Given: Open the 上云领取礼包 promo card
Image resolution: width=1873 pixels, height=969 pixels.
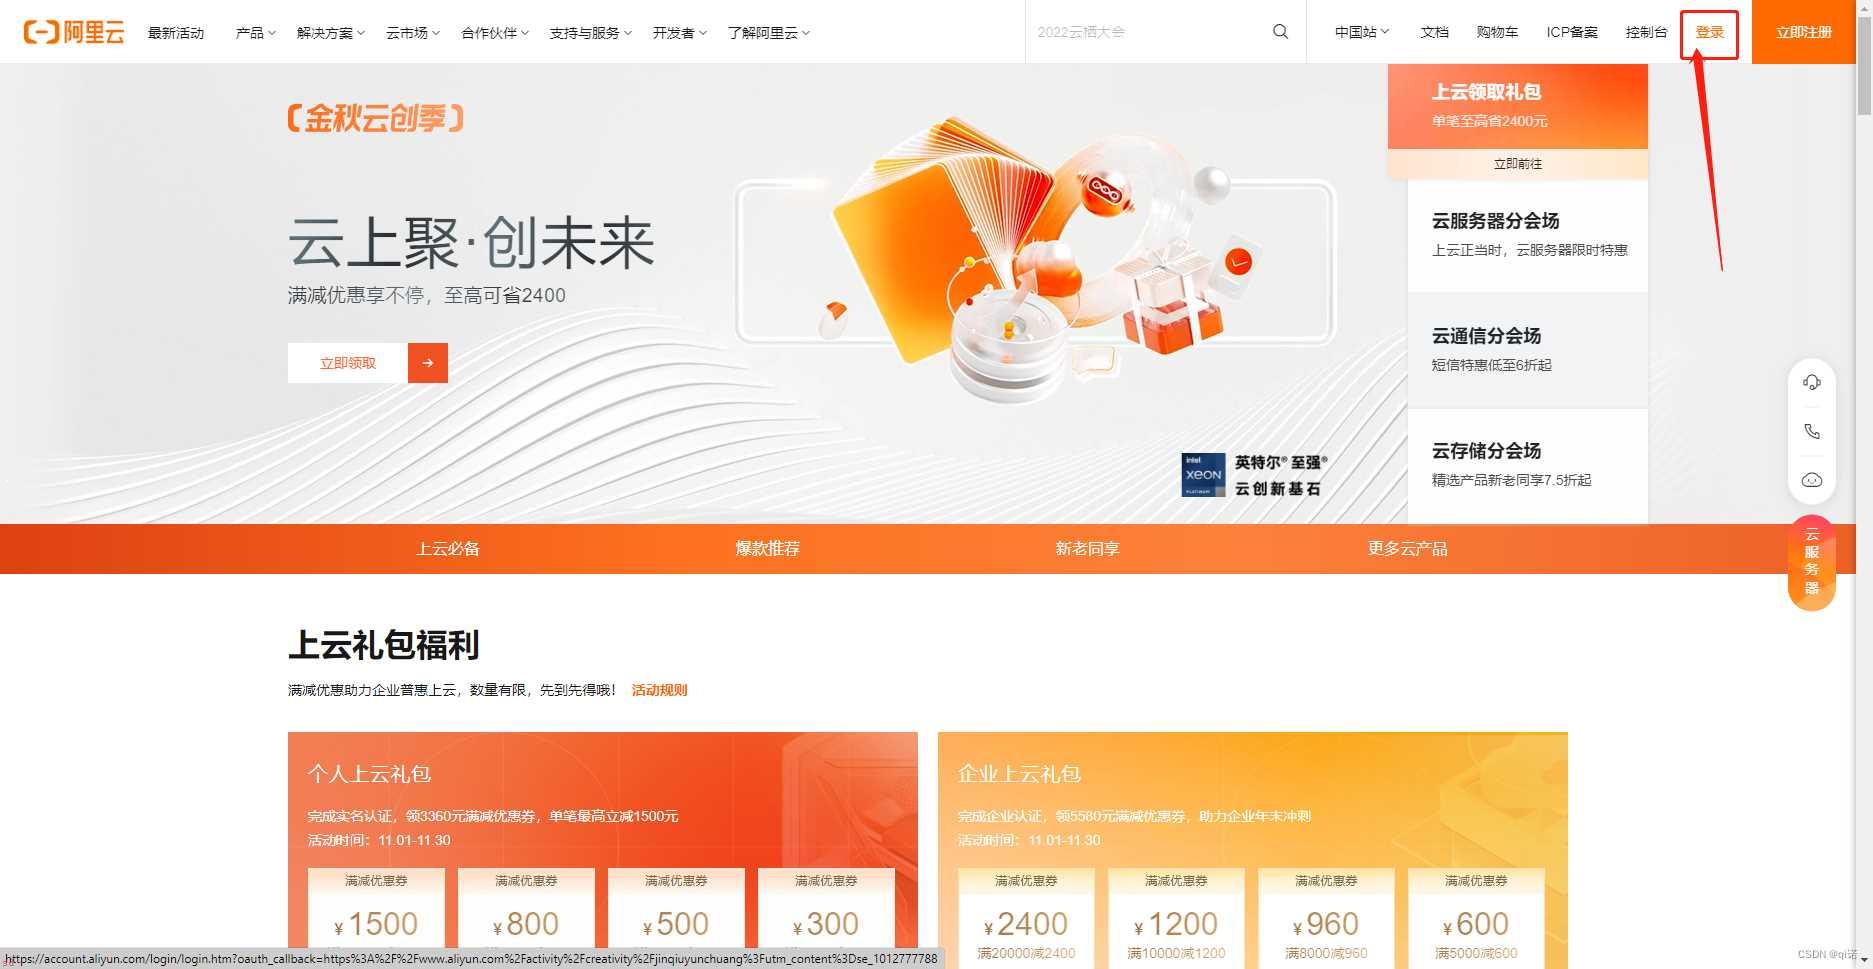Looking at the screenshot, I should 1518,106.
